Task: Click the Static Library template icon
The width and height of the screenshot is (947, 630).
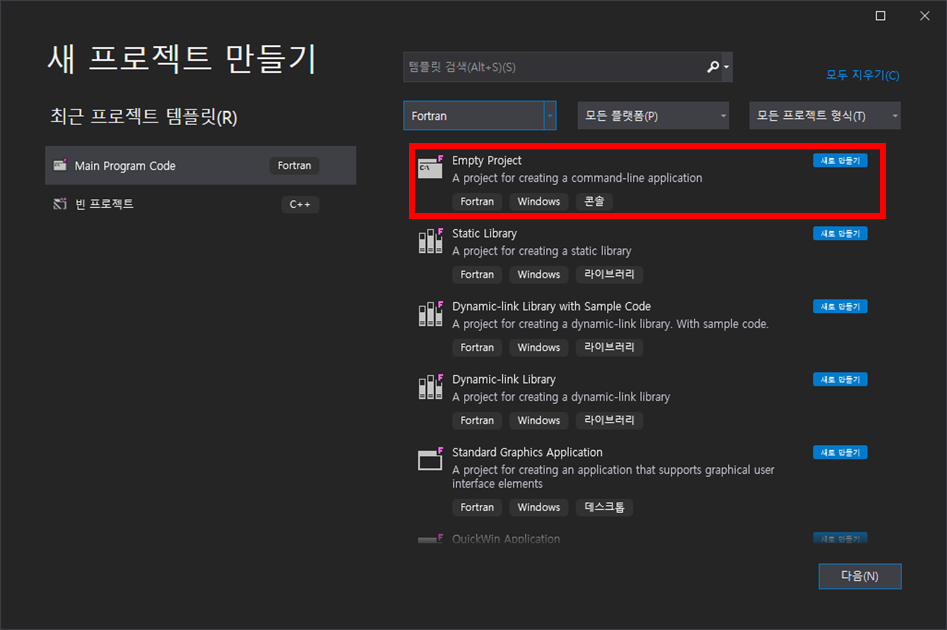Action: pyautogui.click(x=431, y=240)
